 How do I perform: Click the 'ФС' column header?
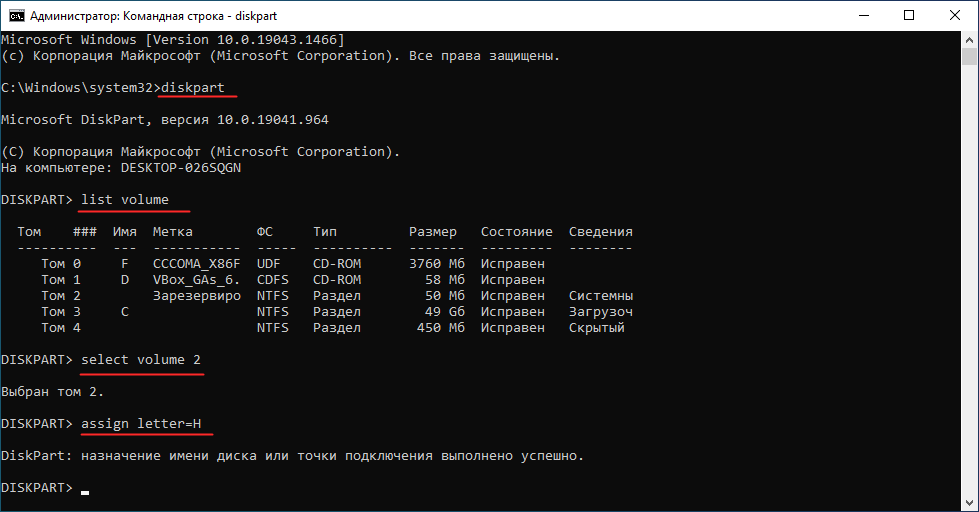point(265,232)
